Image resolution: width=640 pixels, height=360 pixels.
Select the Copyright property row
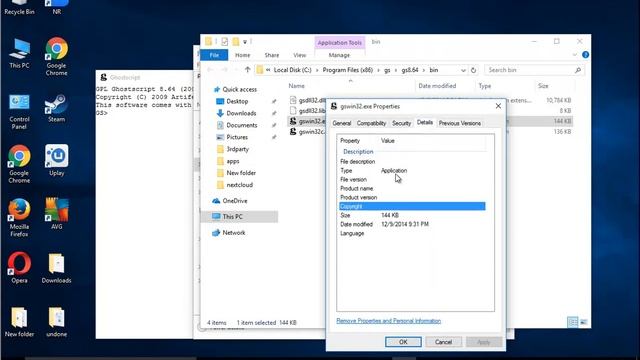(x=412, y=206)
